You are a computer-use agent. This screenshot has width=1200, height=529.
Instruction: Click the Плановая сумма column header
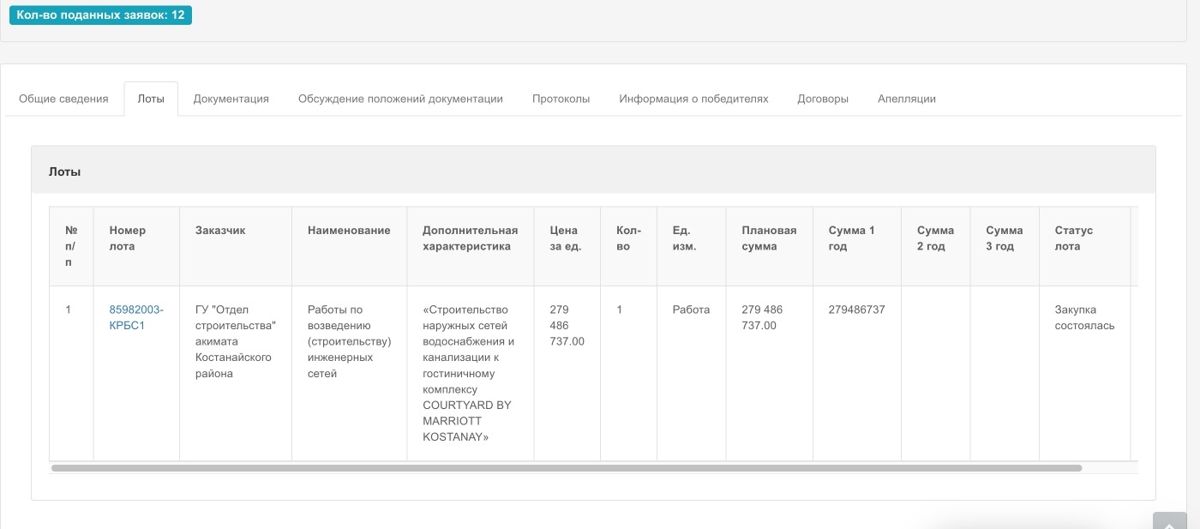pos(769,238)
